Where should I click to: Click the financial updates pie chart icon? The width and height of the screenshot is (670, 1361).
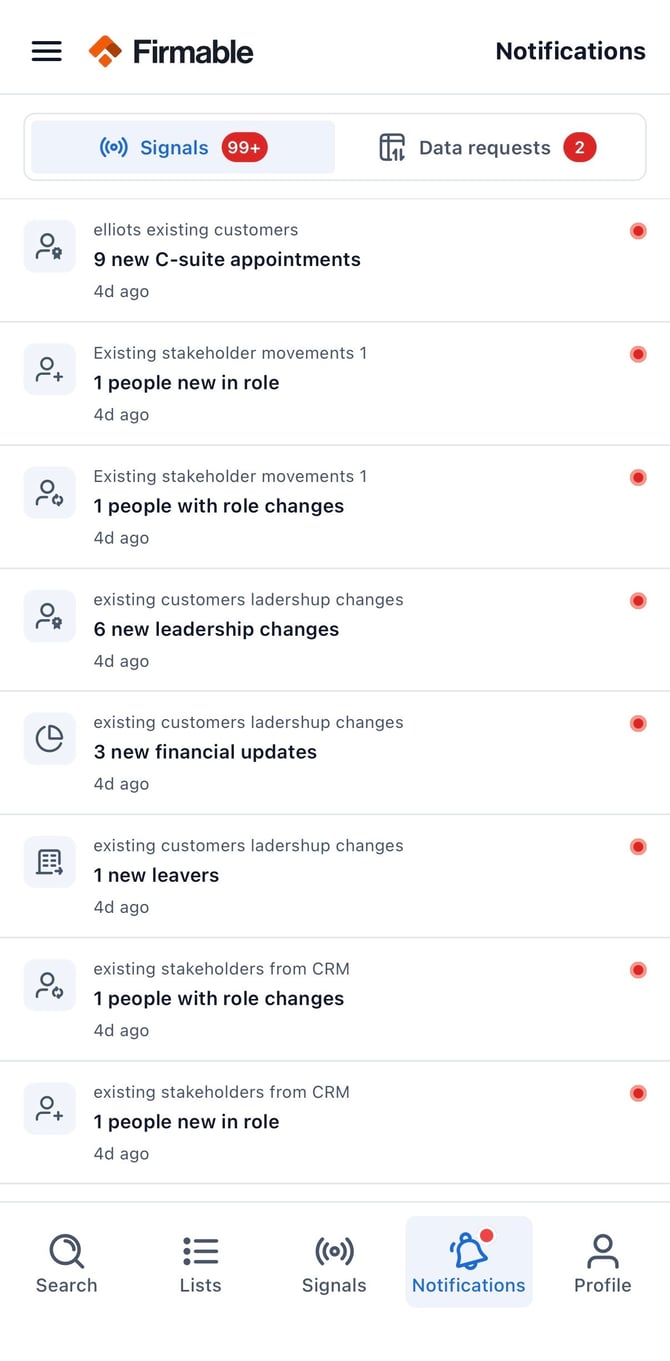[x=49, y=738]
